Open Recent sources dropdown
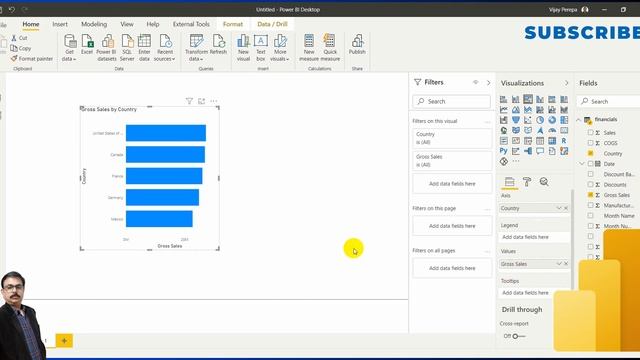This screenshot has width=640, height=360. point(165,47)
